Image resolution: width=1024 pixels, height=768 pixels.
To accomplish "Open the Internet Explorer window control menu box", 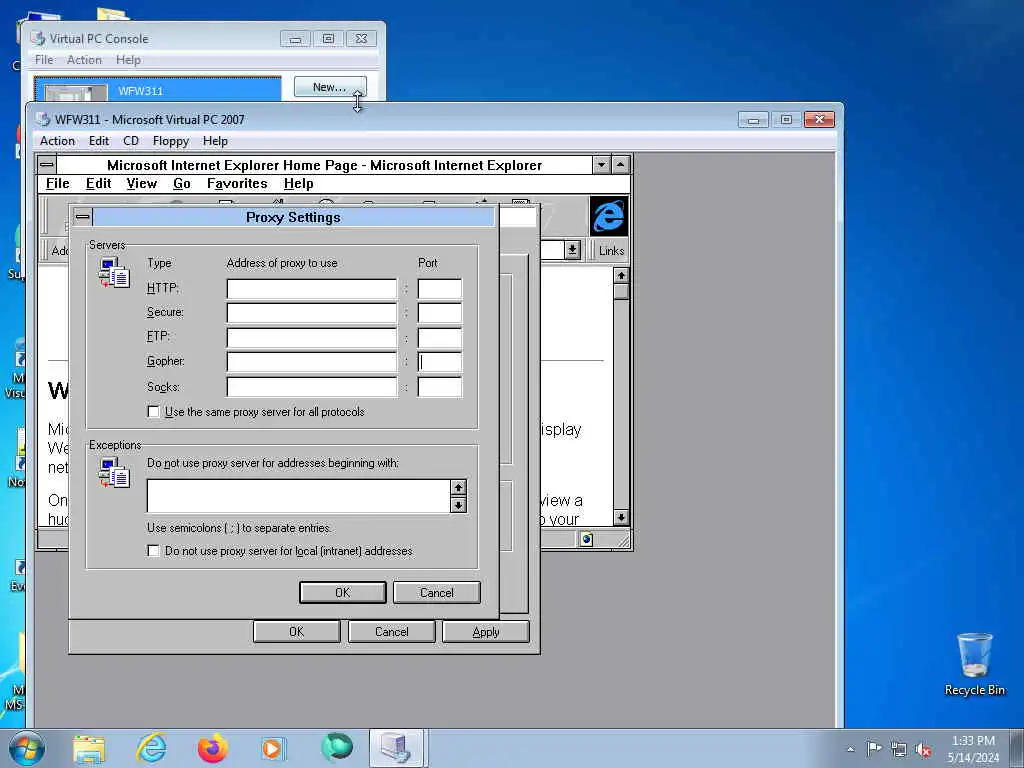I will click(47, 165).
